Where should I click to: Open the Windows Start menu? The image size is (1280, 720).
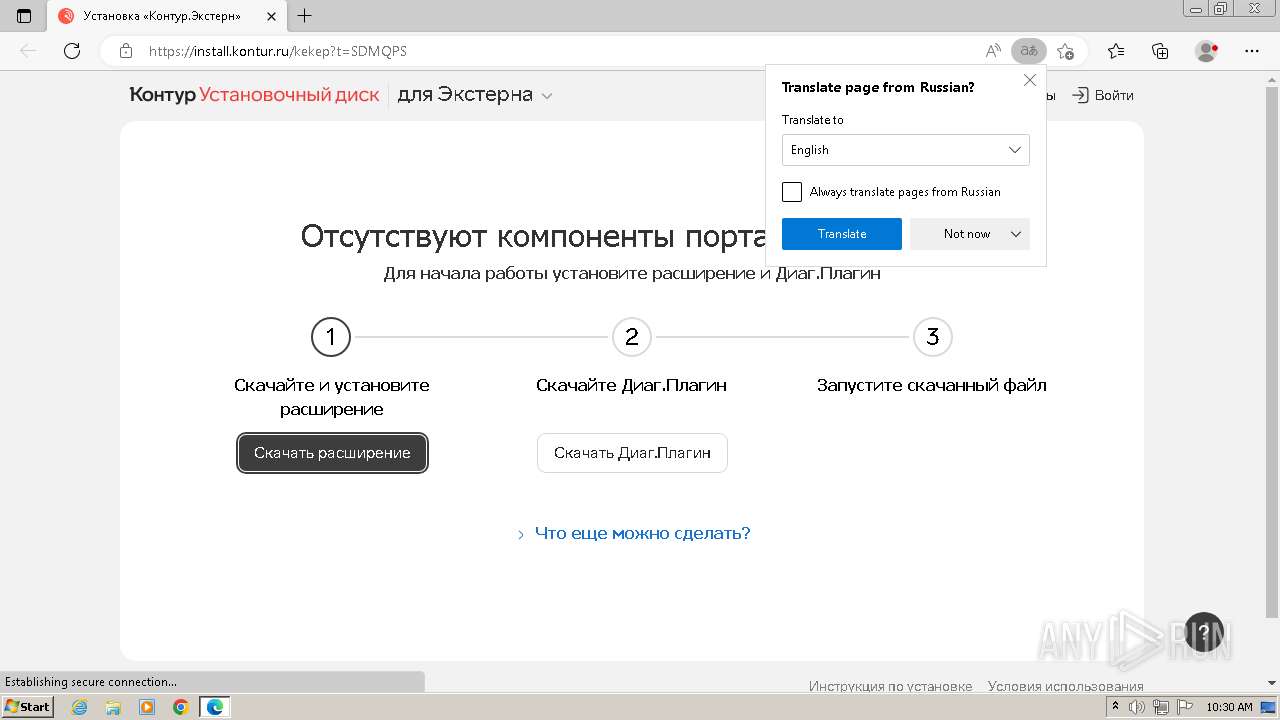click(27, 707)
